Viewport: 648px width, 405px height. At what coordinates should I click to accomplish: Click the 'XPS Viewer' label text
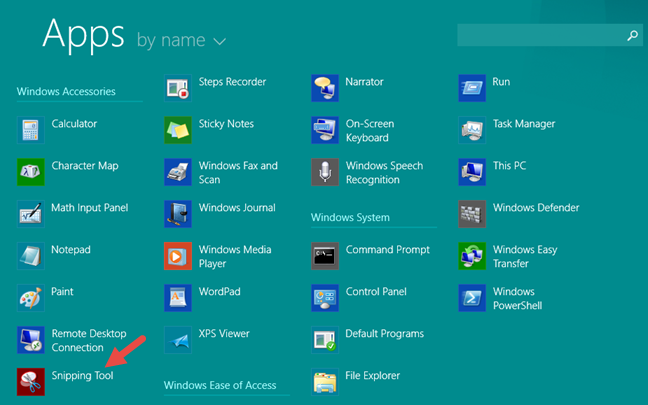[x=224, y=334]
